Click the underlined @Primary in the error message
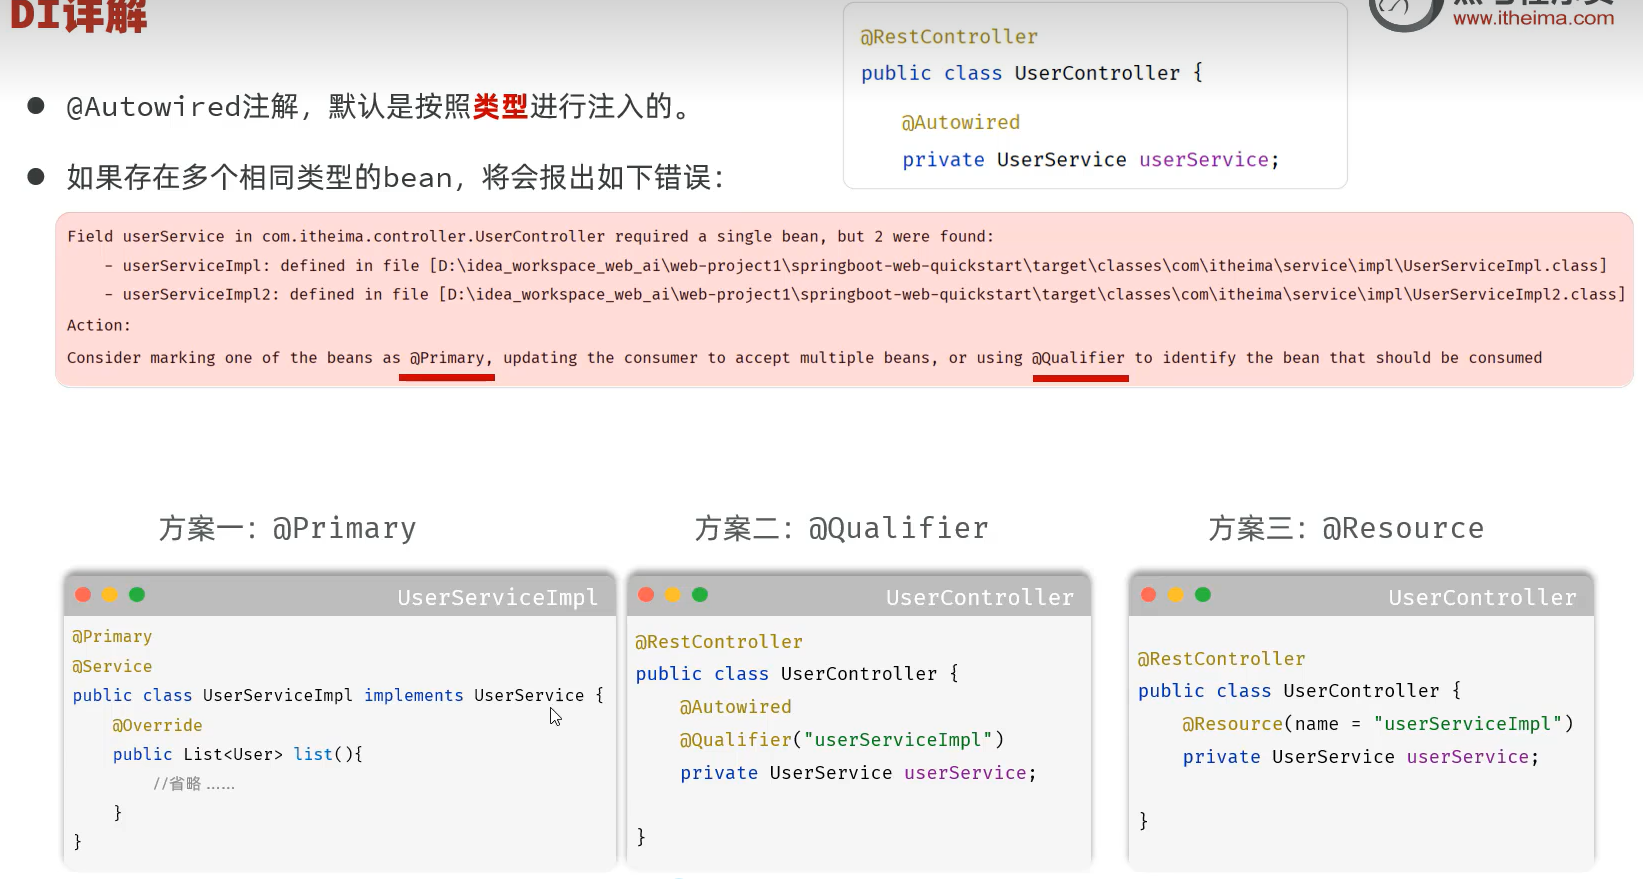The height and width of the screenshot is (879, 1643). pos(451,358)
